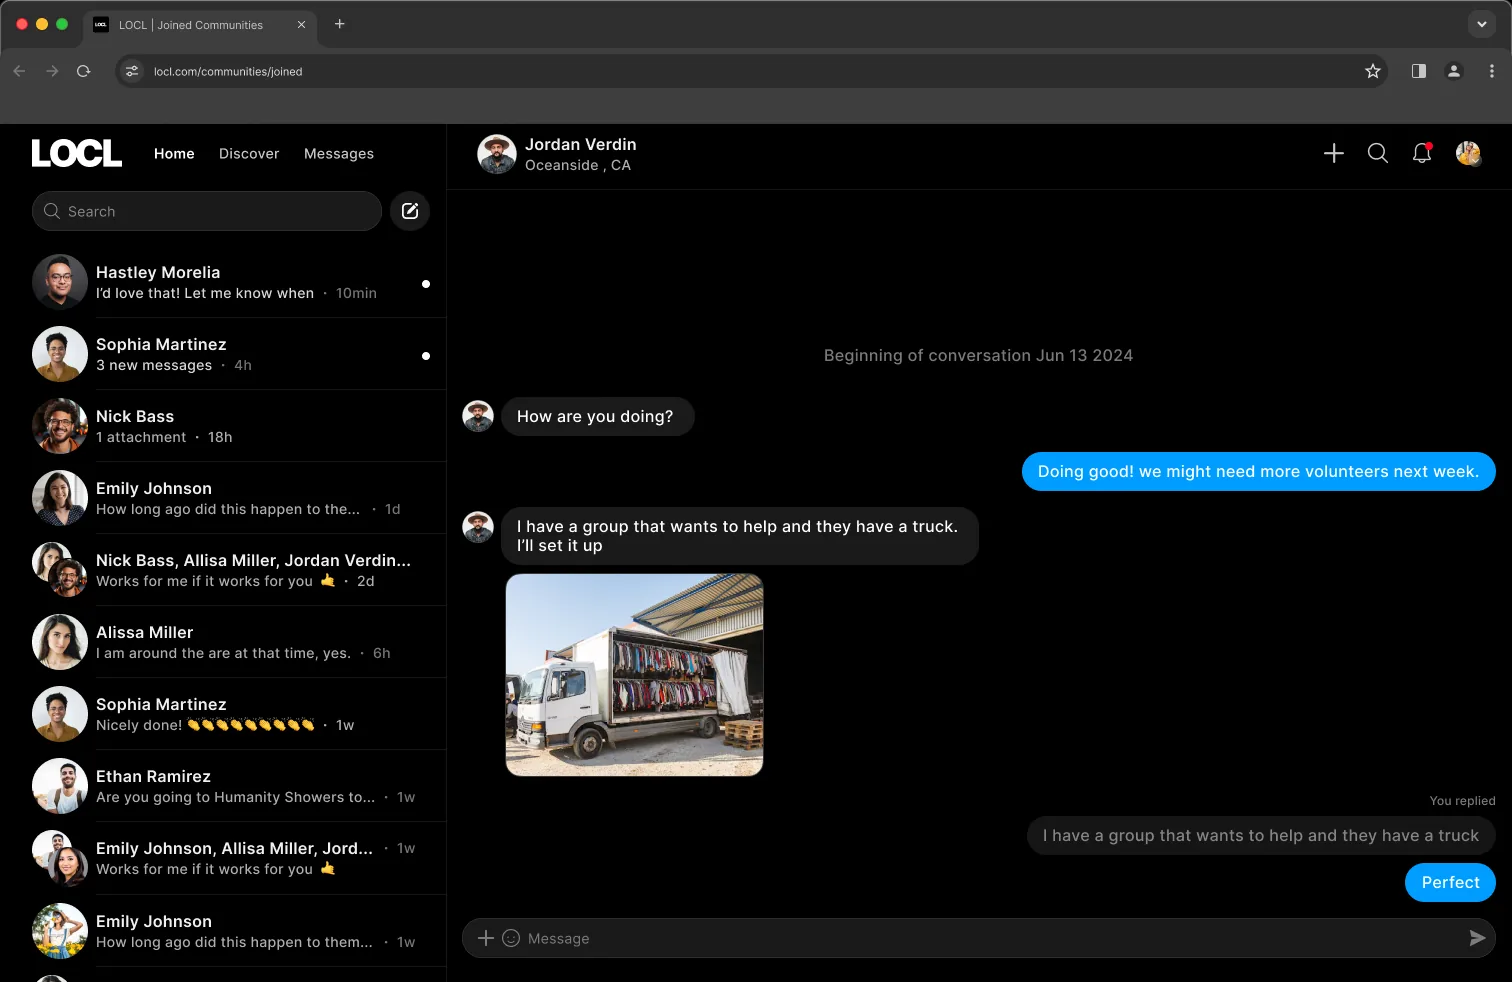
Task: Open Chrome profile icon in the toolbar
Action: click(1454, 71)
